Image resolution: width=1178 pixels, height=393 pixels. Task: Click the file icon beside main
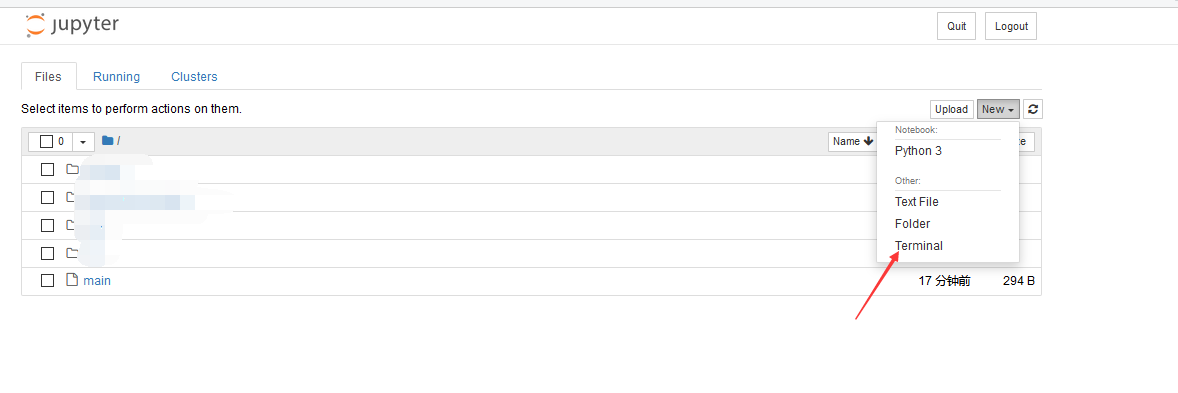click(x=72, y=280)
